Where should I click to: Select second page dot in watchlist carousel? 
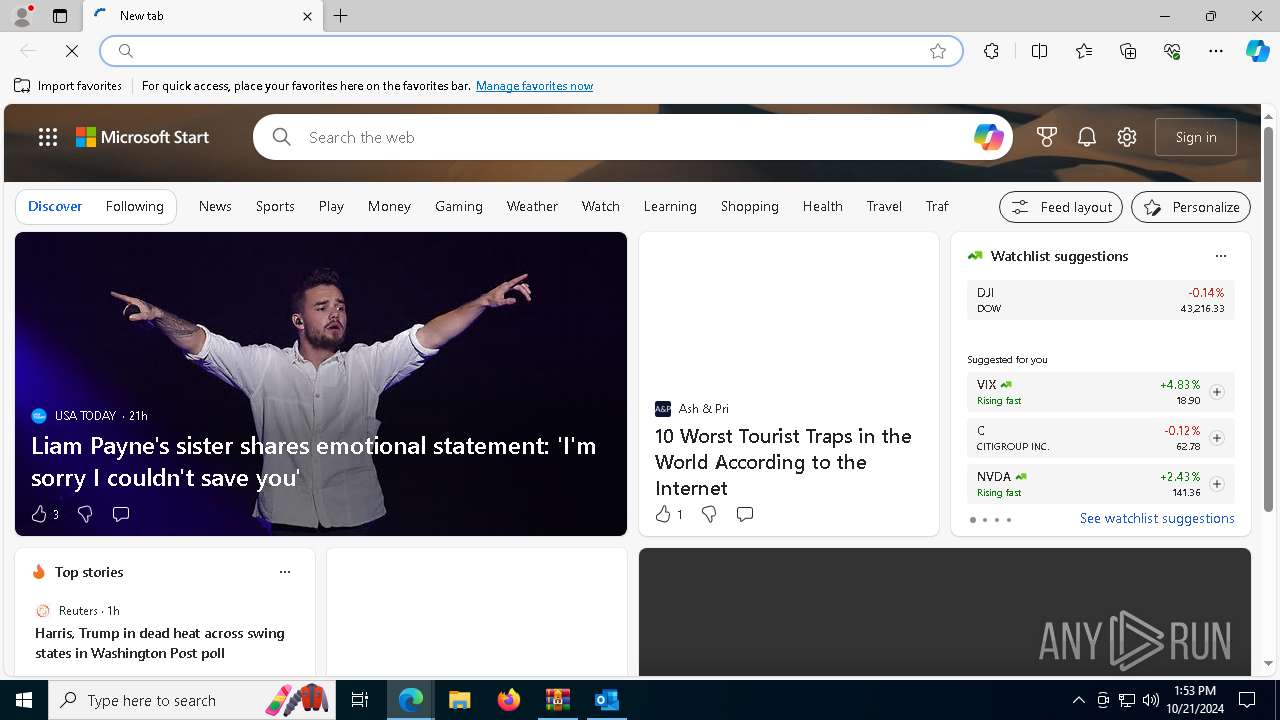(985, 520)
